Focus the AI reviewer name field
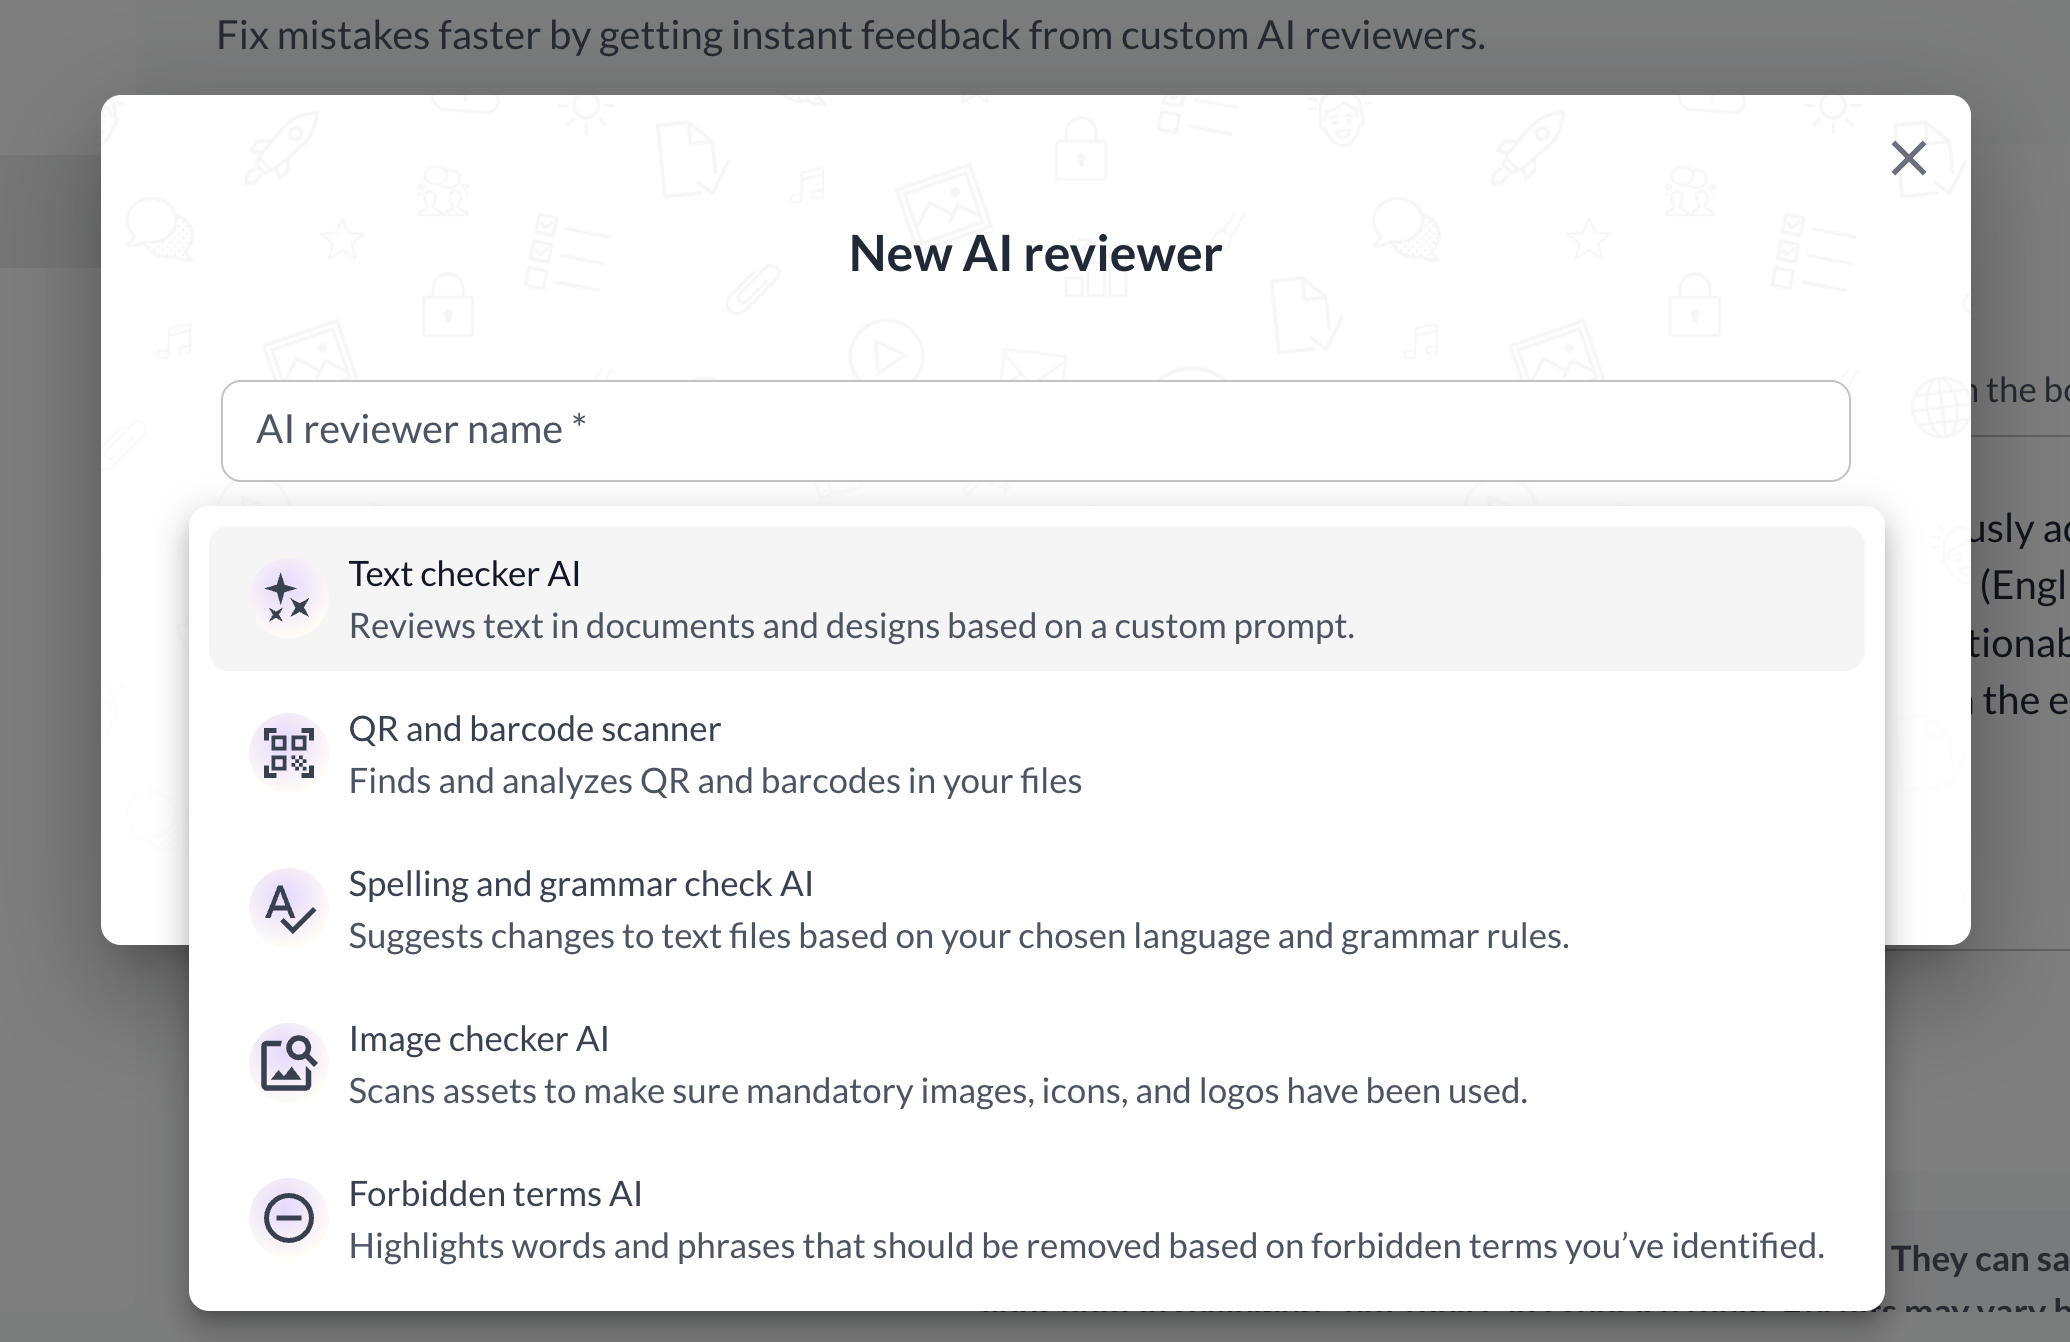This screenshot has width=2070, height=1342. pos(1035,431)
